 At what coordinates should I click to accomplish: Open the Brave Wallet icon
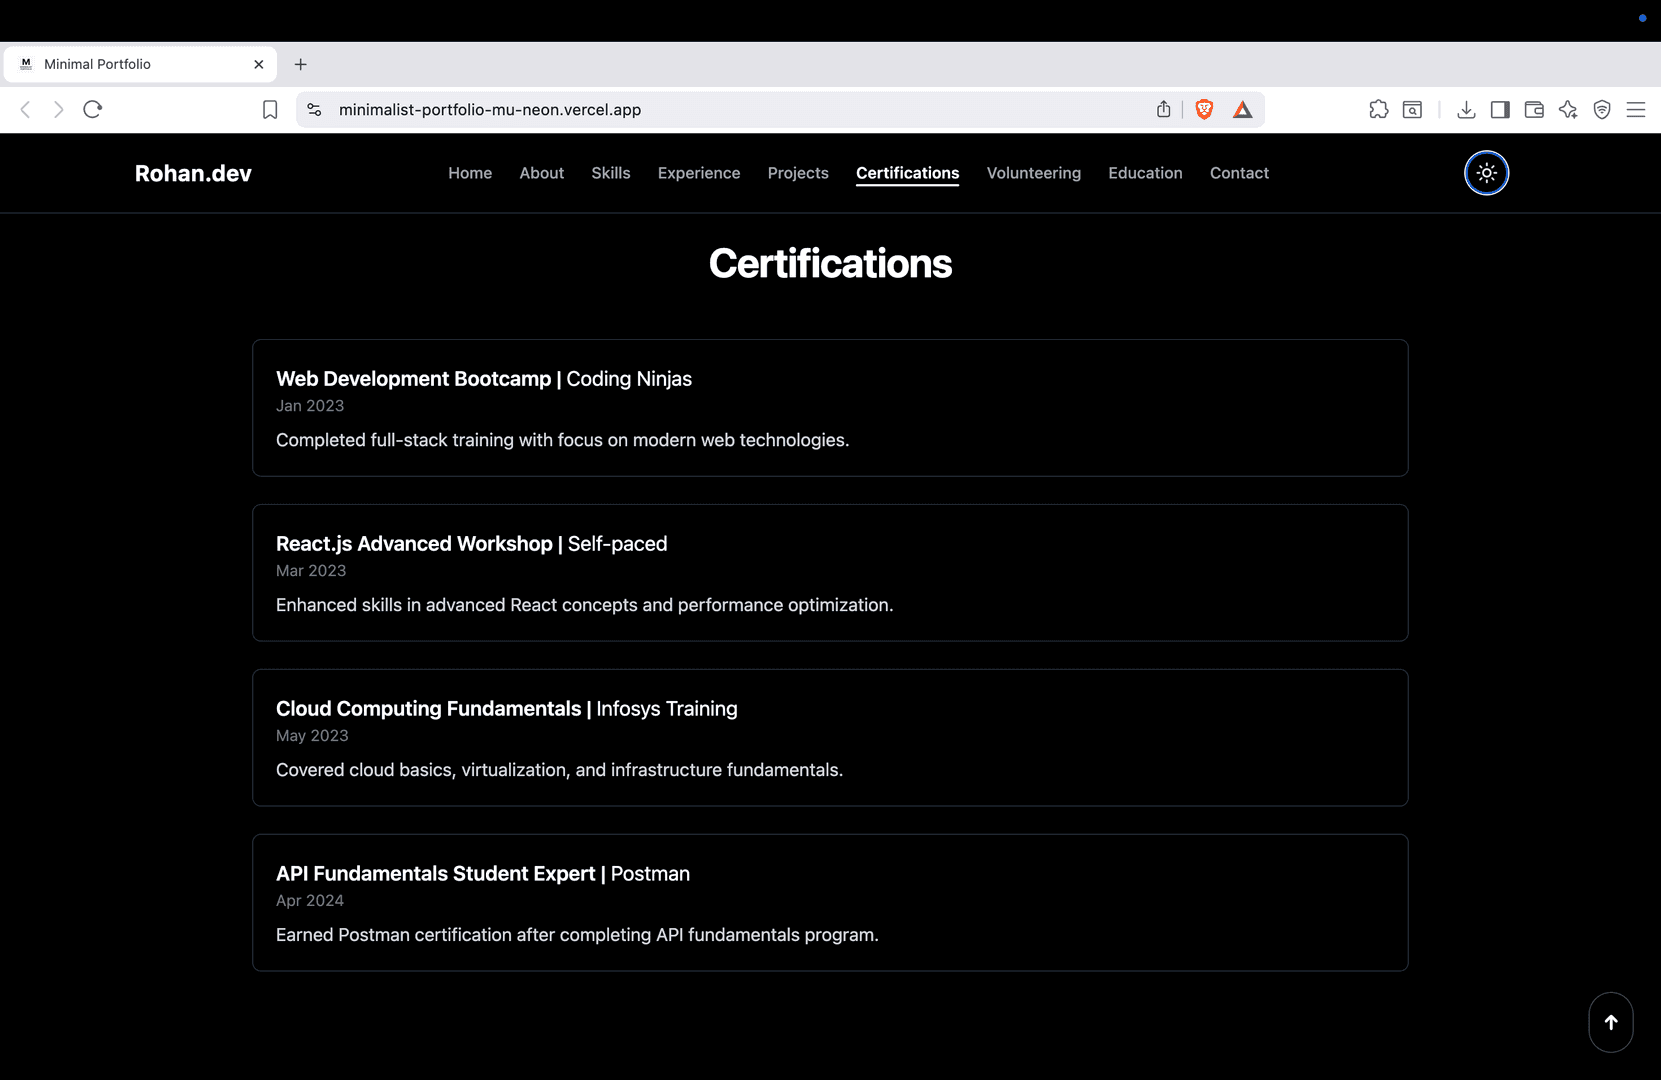tap(1534, 110)
